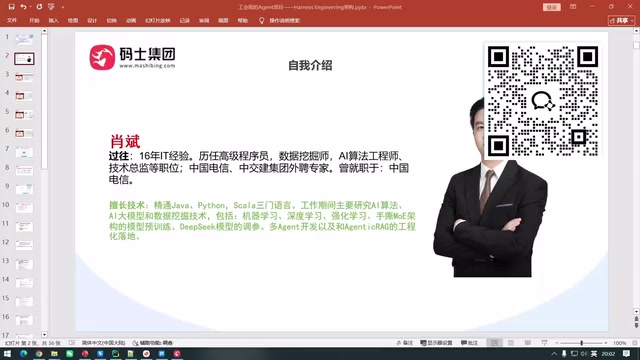
Task: Open ribbon display options icon
Action: point(573,7)
